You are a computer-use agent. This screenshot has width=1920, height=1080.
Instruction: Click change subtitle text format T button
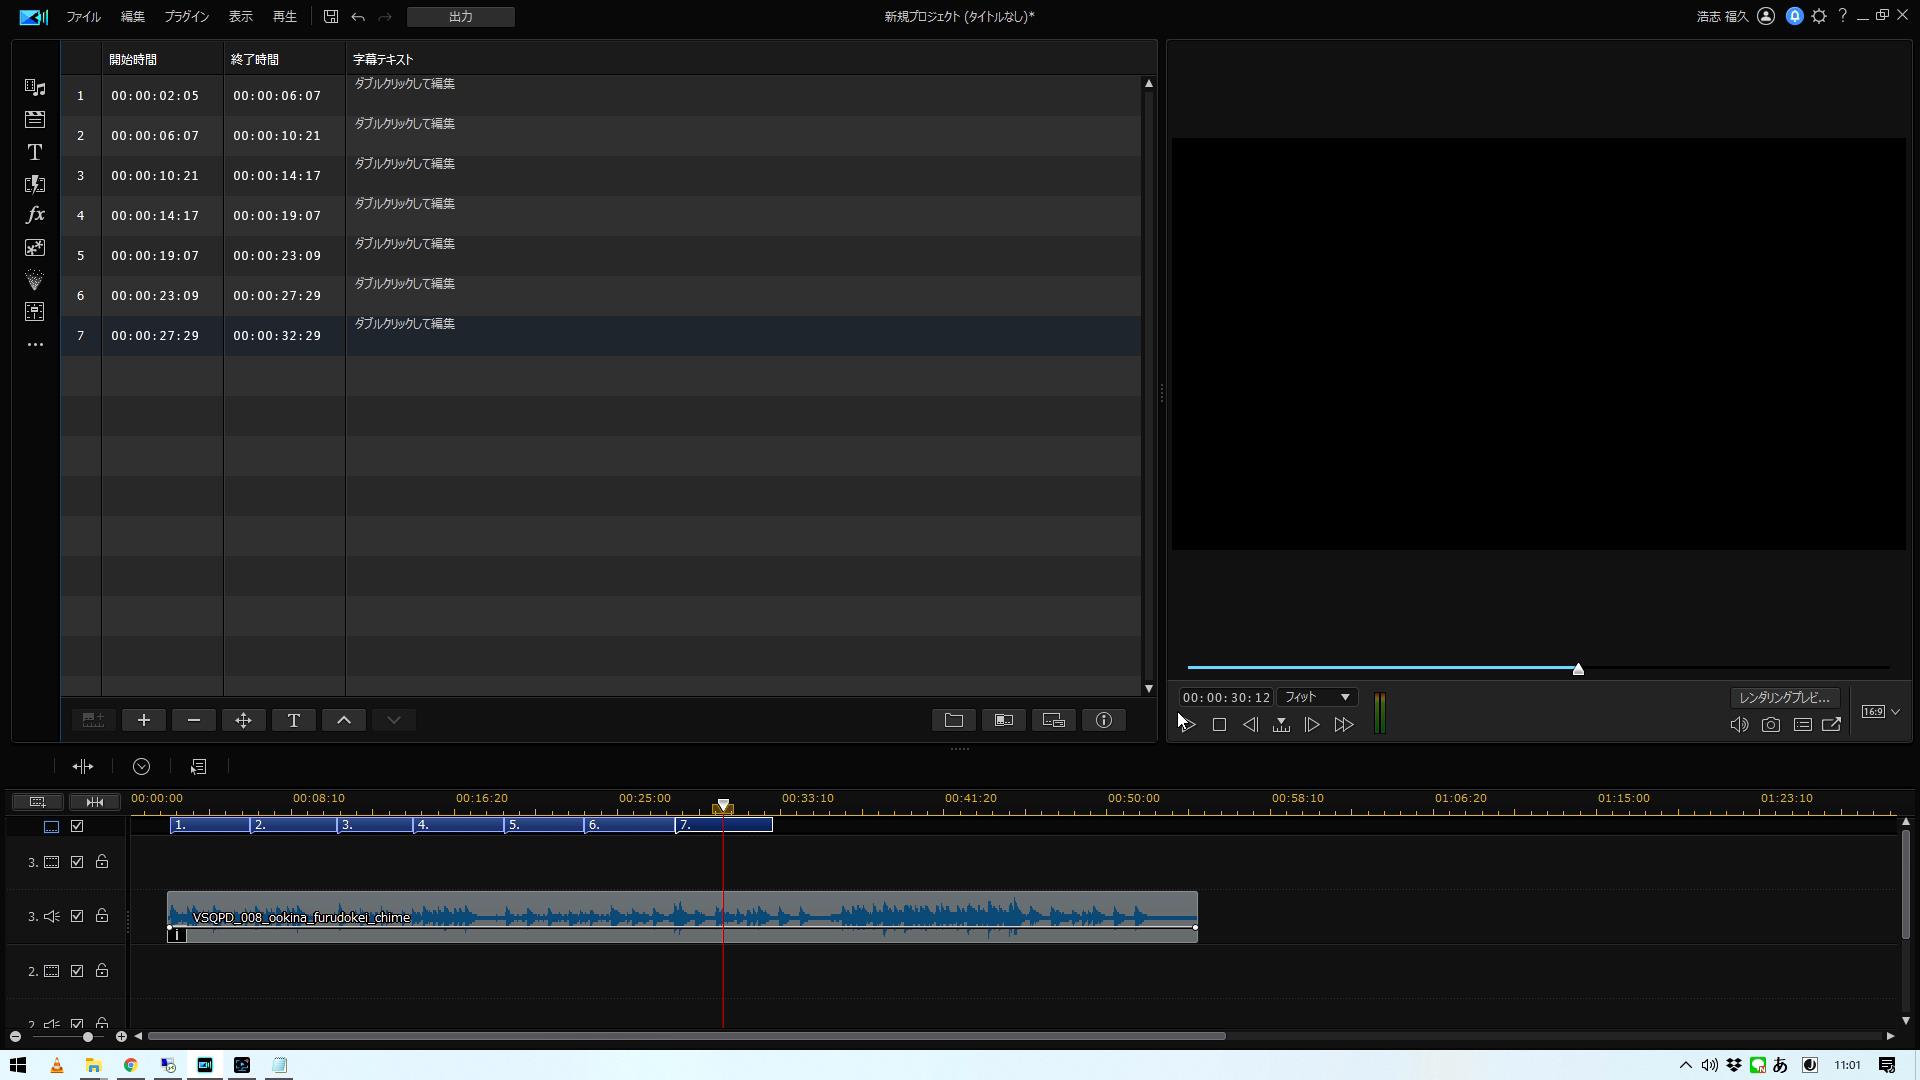pyautogui.click(x=294, y=720)
